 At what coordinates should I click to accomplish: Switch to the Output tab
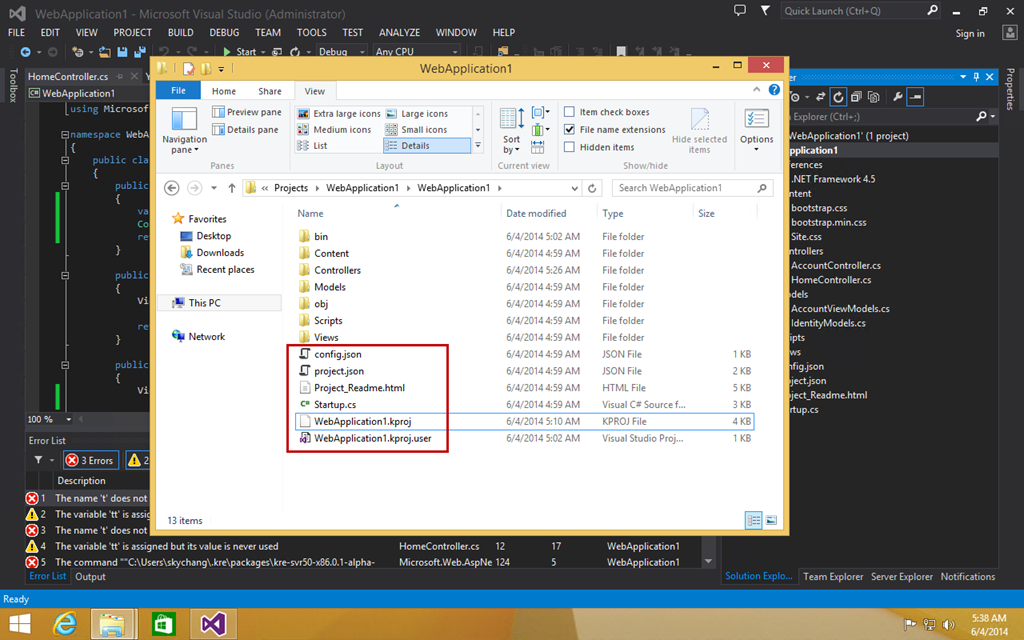tap(90, 577)
